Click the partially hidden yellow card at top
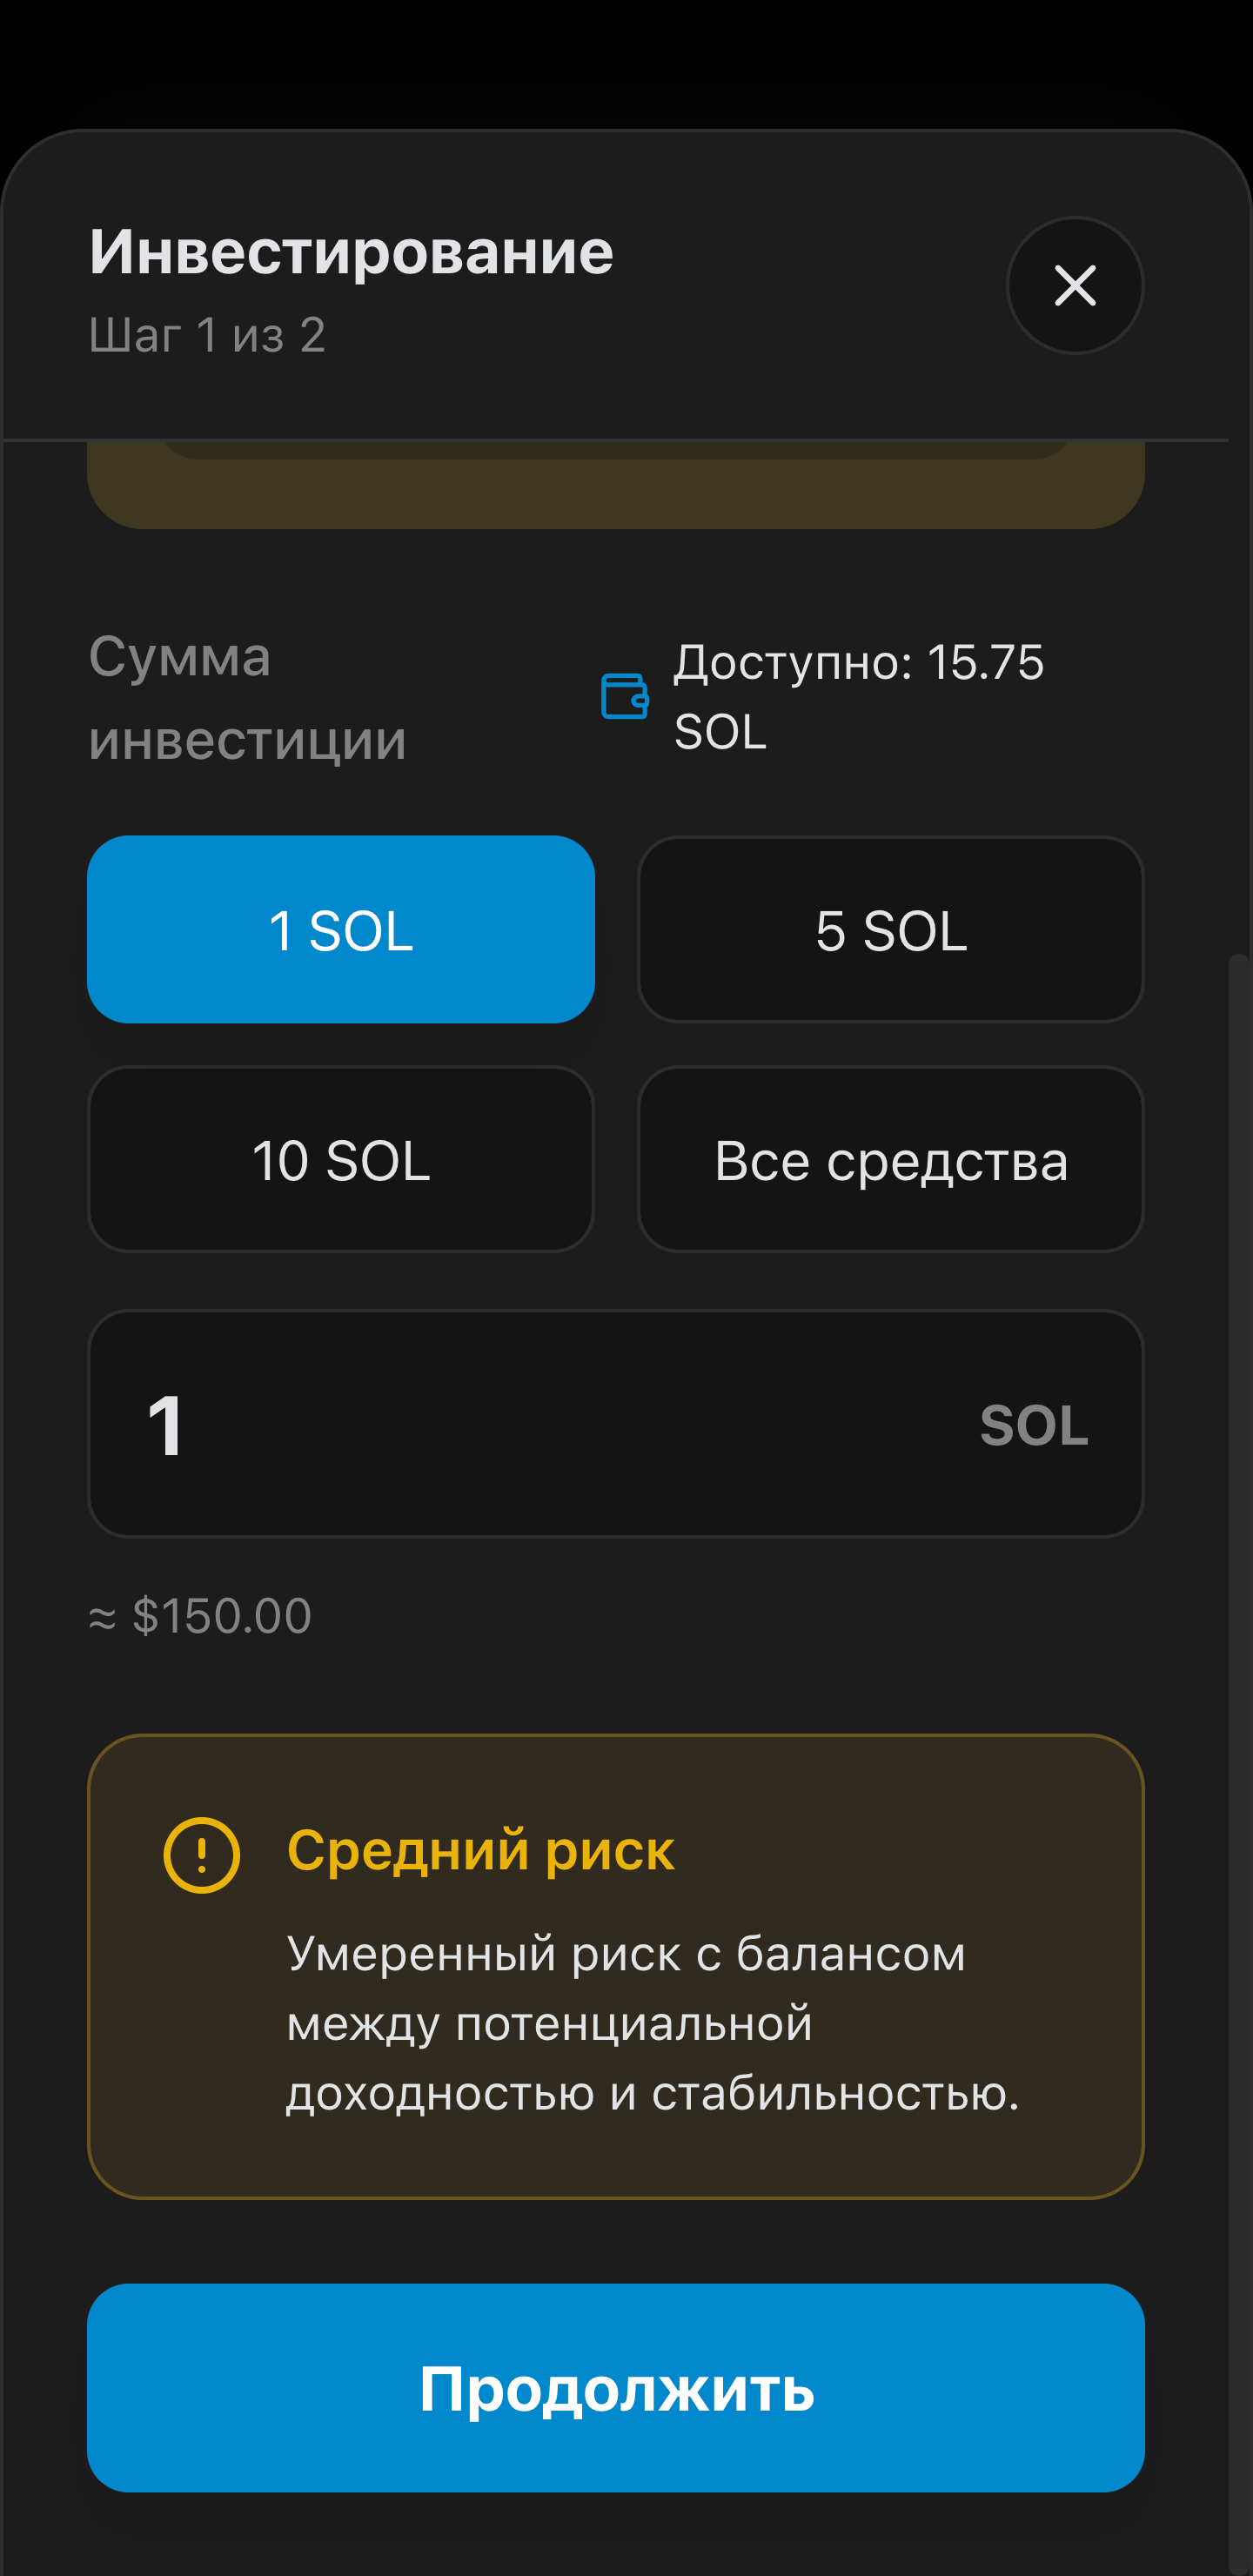This screenshot has width=1253, height=2576. [x=616, y=485]
